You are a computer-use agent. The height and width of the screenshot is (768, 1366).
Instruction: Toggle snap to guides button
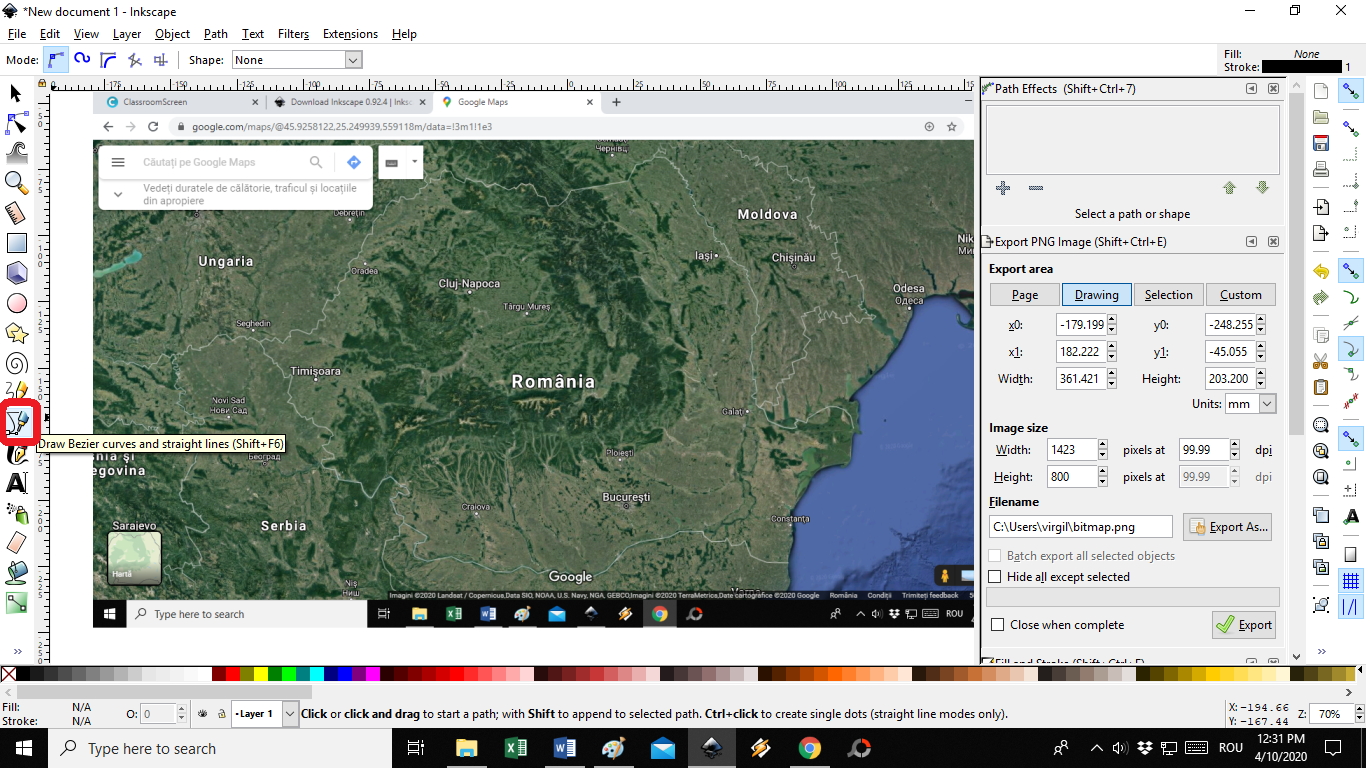coord(1351,606)
